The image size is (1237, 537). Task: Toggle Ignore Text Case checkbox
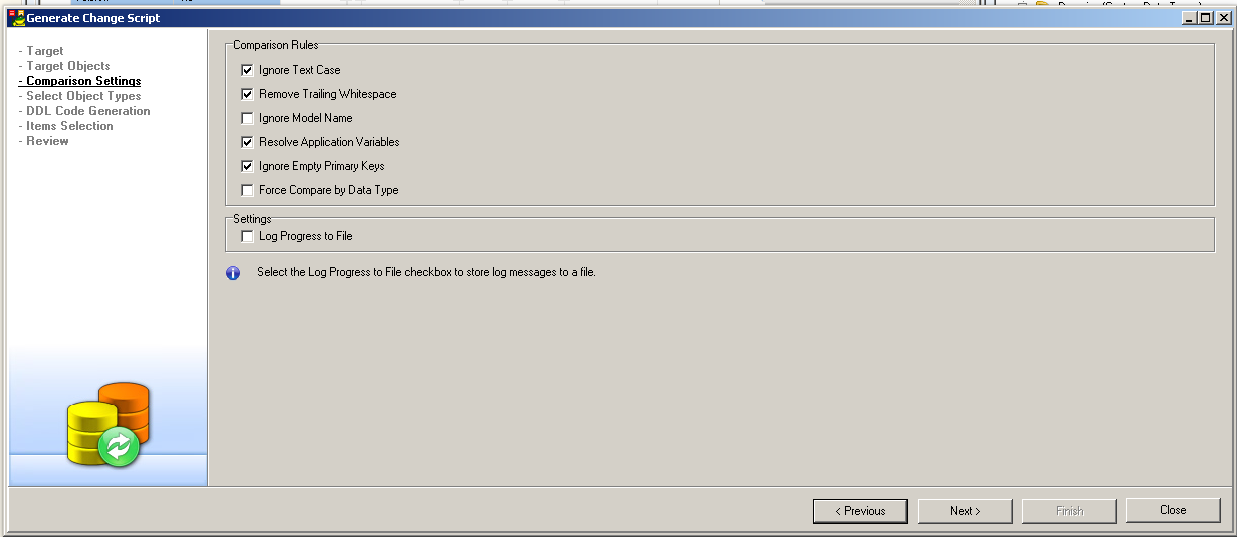point(247,70)
